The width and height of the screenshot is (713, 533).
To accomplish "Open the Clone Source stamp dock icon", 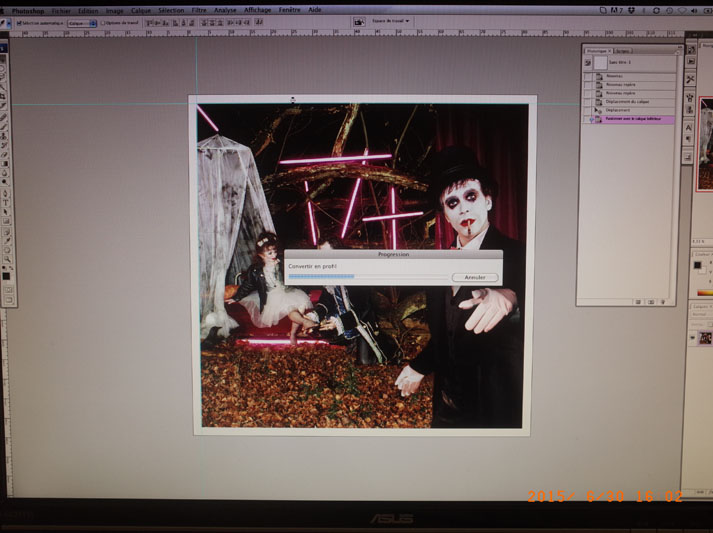I will tap(690, 110).
